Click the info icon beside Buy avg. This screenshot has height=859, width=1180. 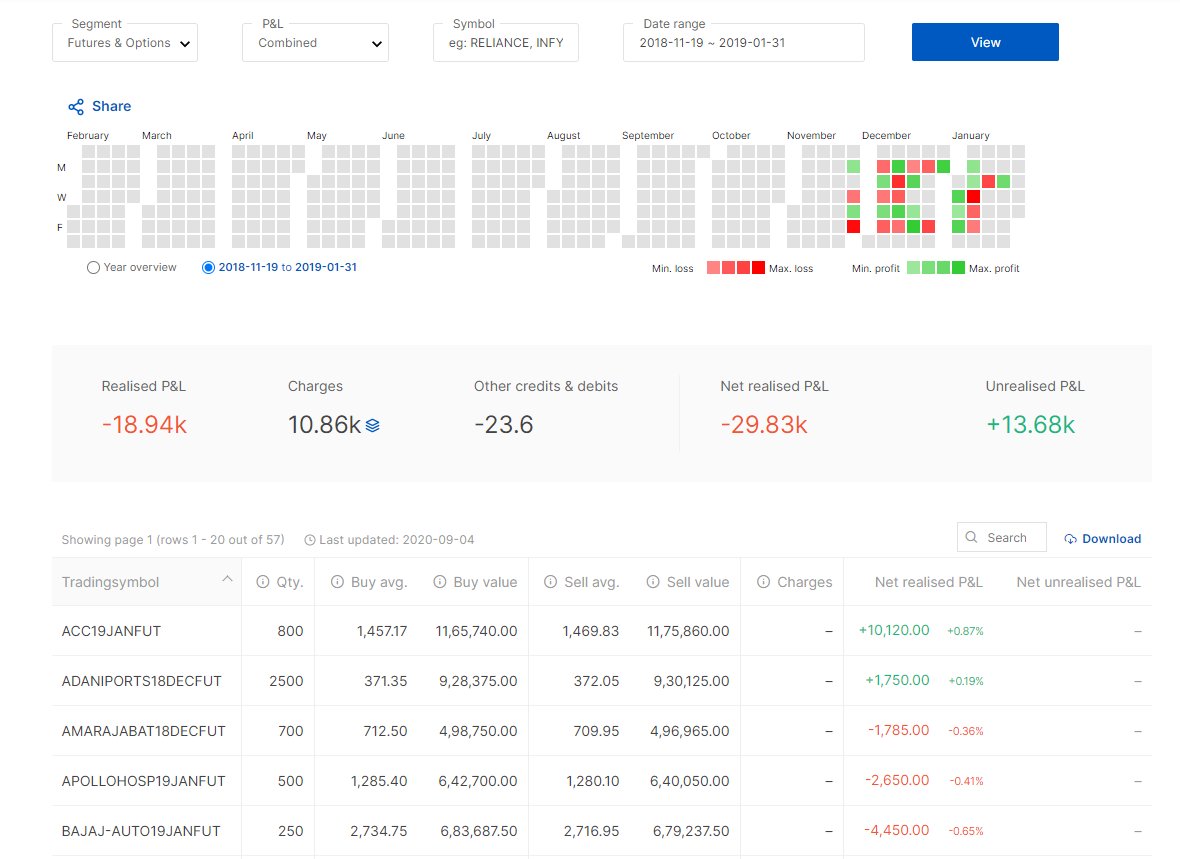point(337,582)
